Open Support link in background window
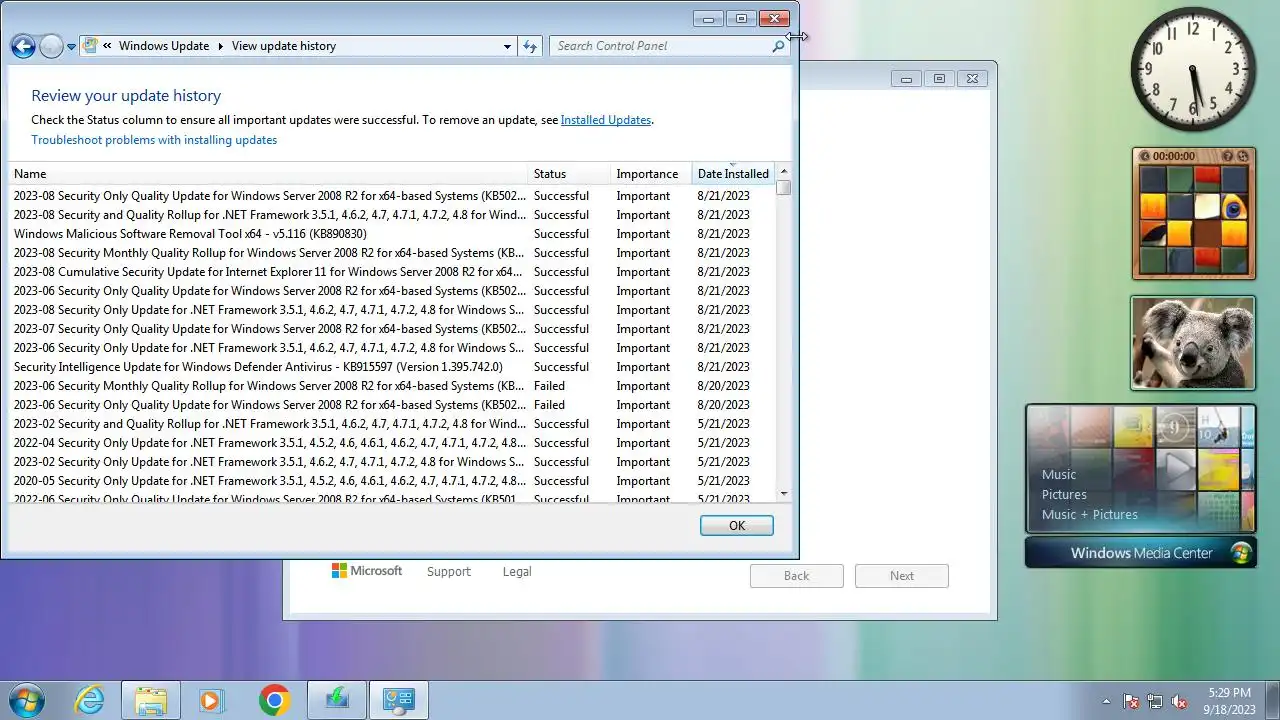This screenshot has width=1280, height=720. point(448,572)
